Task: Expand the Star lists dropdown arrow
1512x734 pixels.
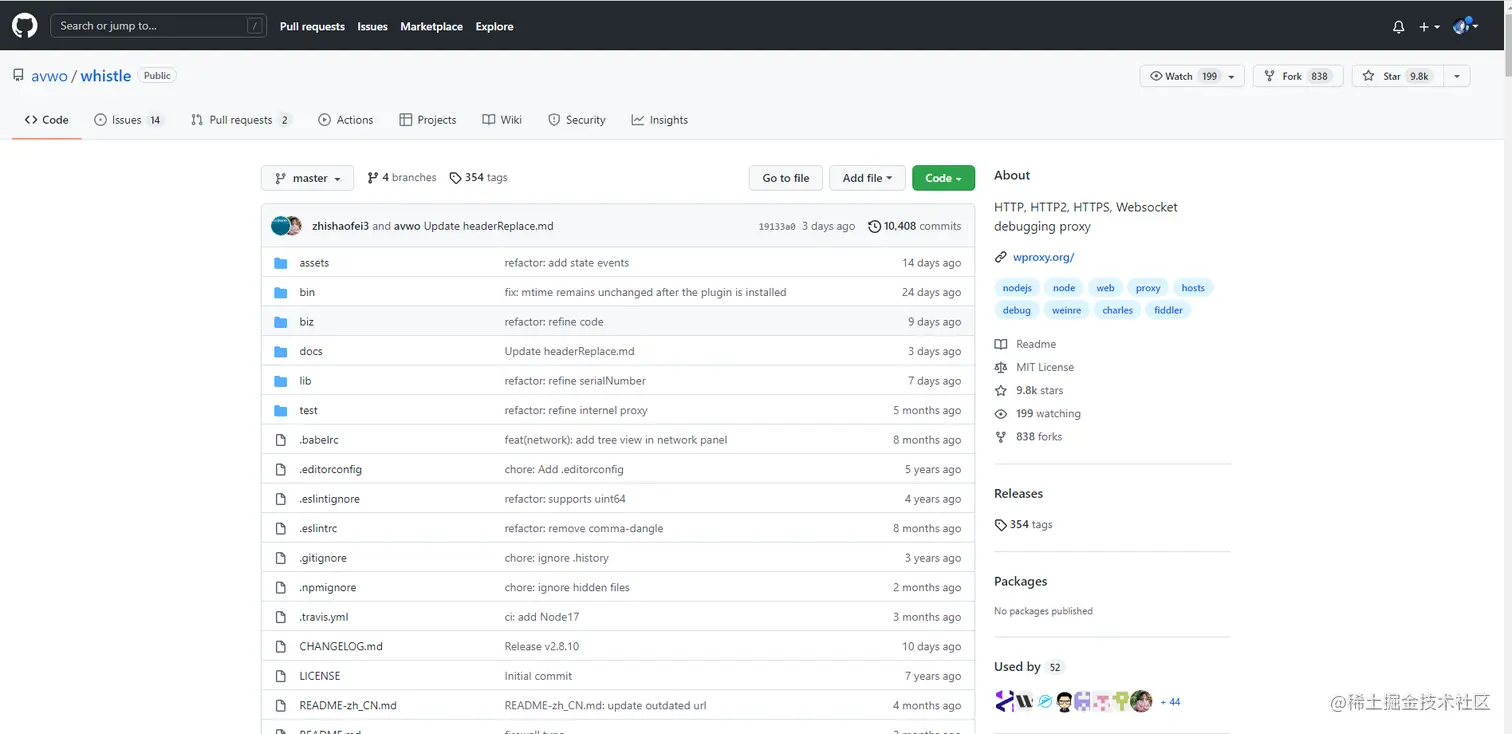Action: [1456, 76]
